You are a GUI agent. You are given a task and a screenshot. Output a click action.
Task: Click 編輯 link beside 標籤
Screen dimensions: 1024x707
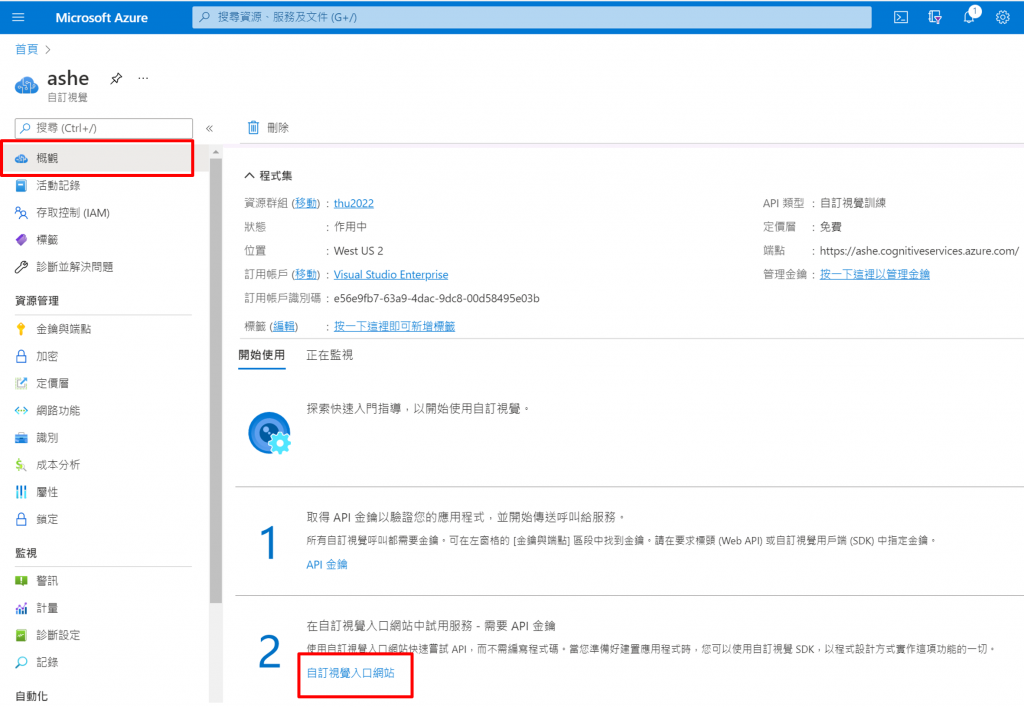[x=284, y=326]
